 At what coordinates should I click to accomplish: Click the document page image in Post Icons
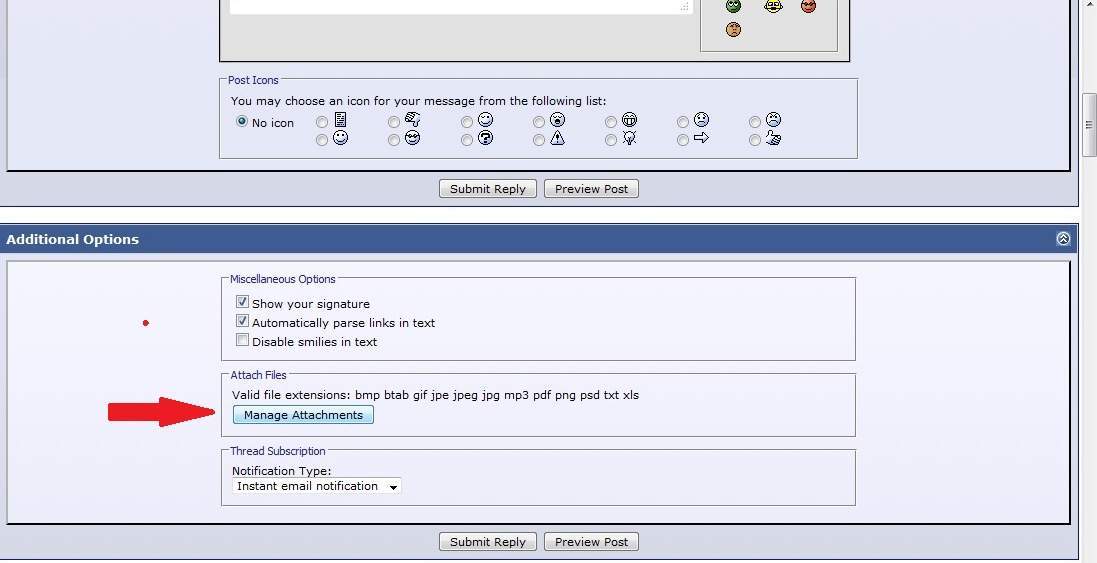click(341, 120)
